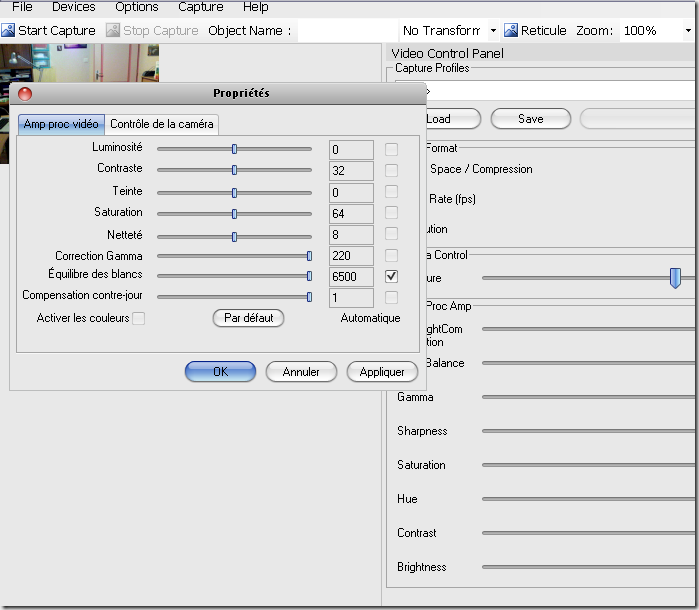Enable the Activer les couleurs checkbox

click(x=139, y=318)
